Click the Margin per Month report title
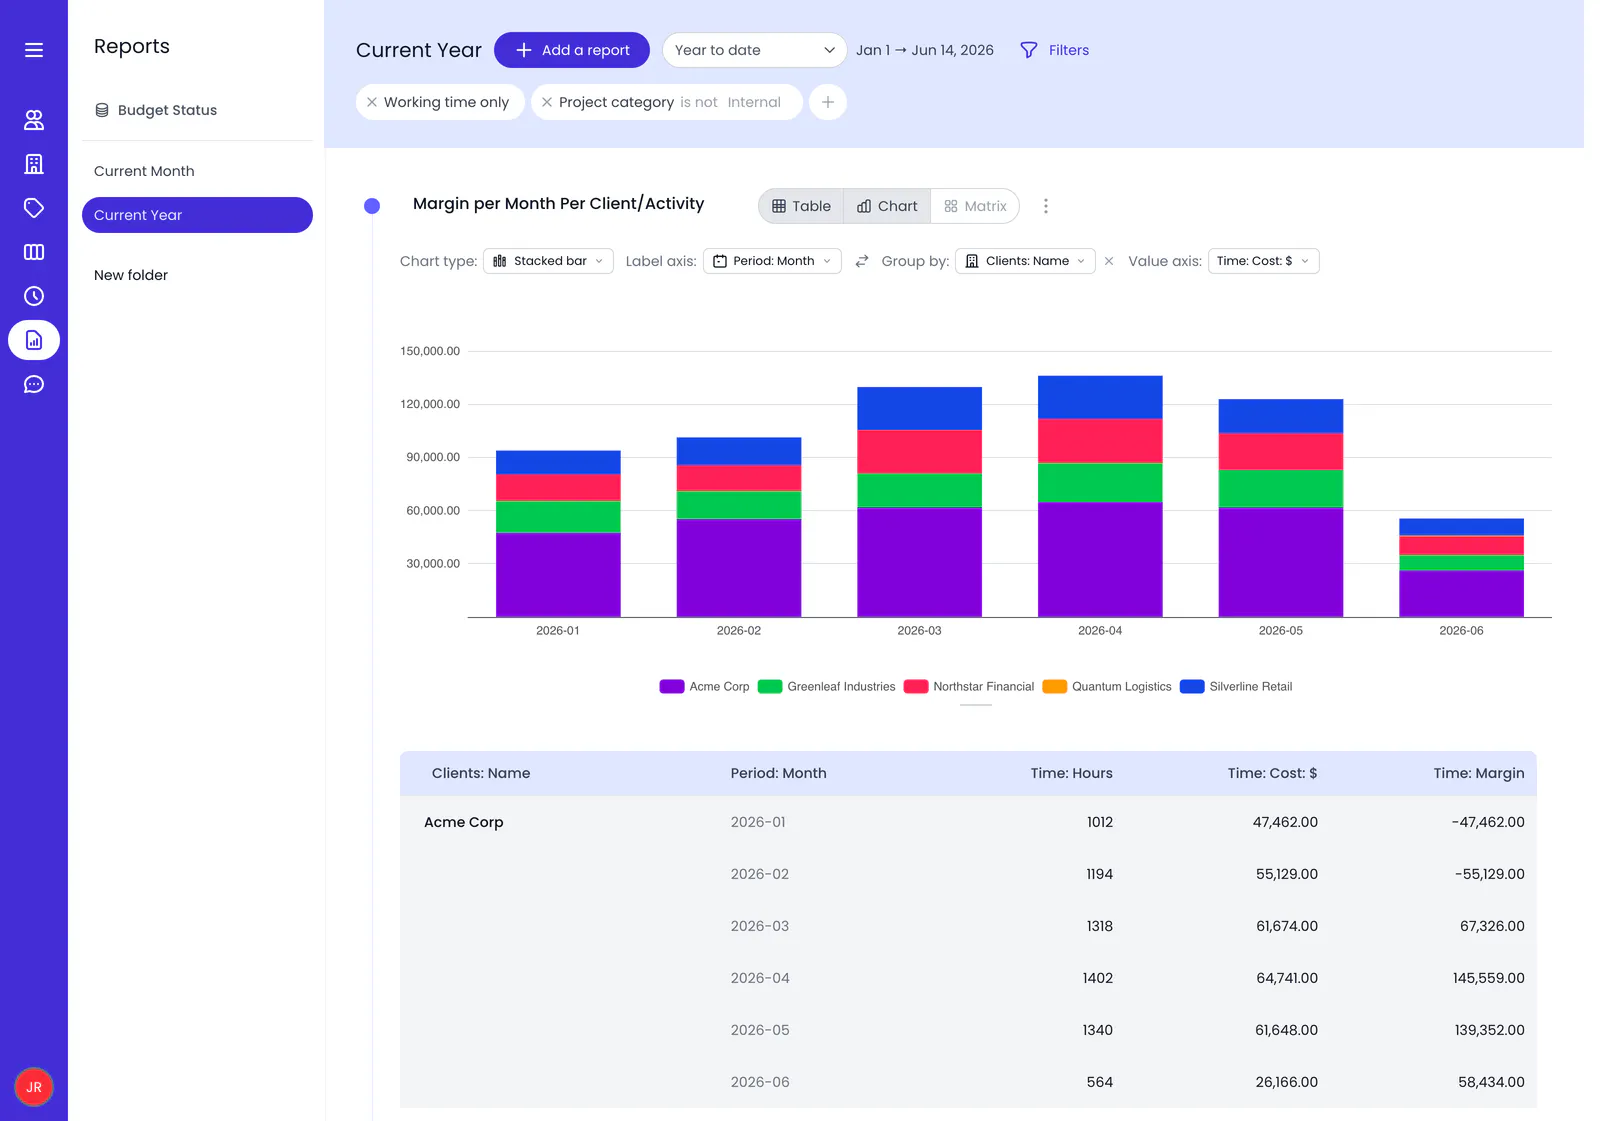This screenshot has height=1121, width=1600. point(558,204)
